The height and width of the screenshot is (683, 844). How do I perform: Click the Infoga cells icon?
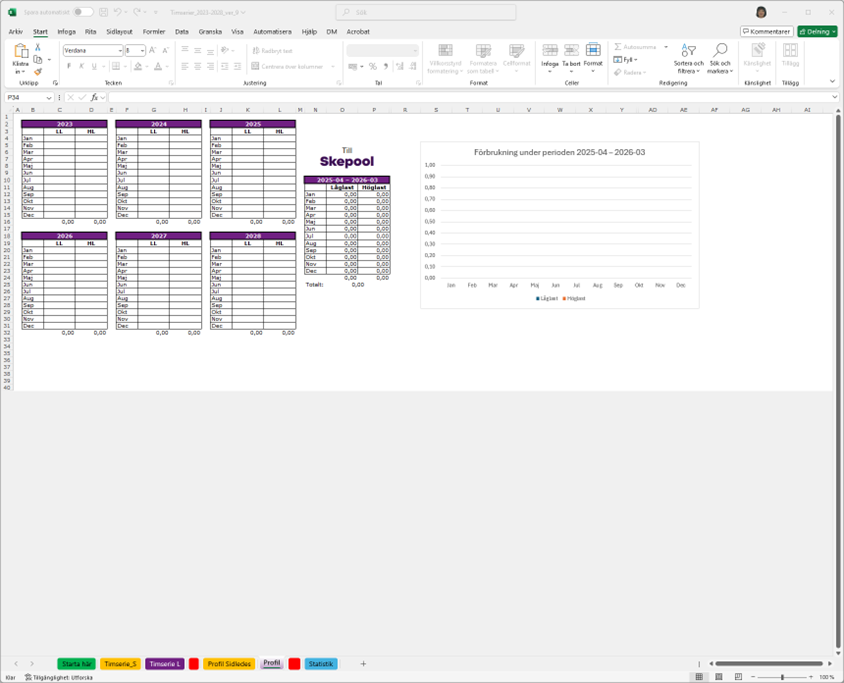550,56
